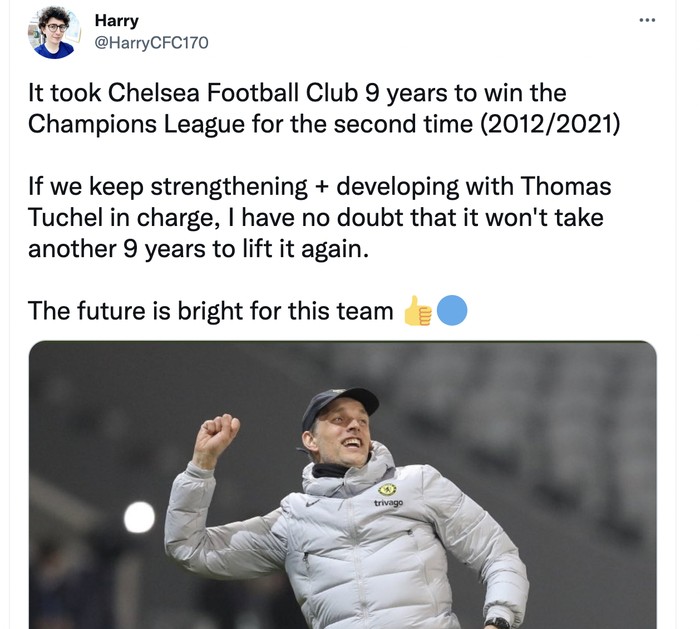Open the display name Harry
Viewport: 700px width, 629px height.
pyautogui.click(x=116, y=20)
